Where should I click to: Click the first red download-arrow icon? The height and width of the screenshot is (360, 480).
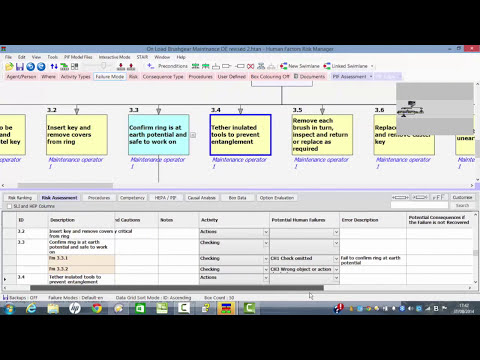pos(121,66)
